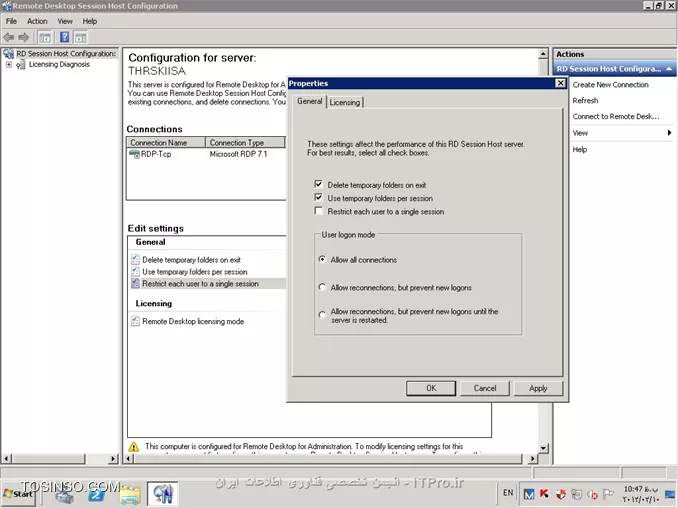Image resolution: width=678 pixels, height=508 pixels.
Task: Click Refresh in the Actions pane
Action: tap(585, 100)
